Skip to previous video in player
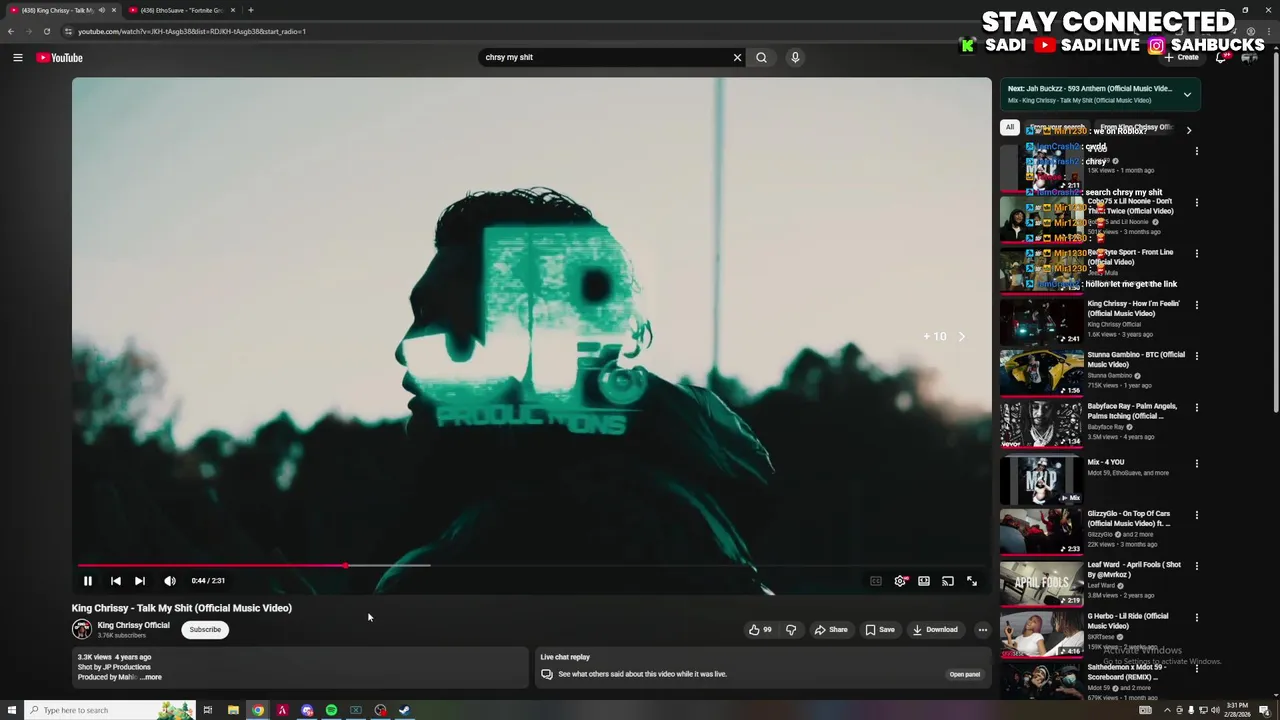Viewport: 1280px width, 720px height. point(116,581)
